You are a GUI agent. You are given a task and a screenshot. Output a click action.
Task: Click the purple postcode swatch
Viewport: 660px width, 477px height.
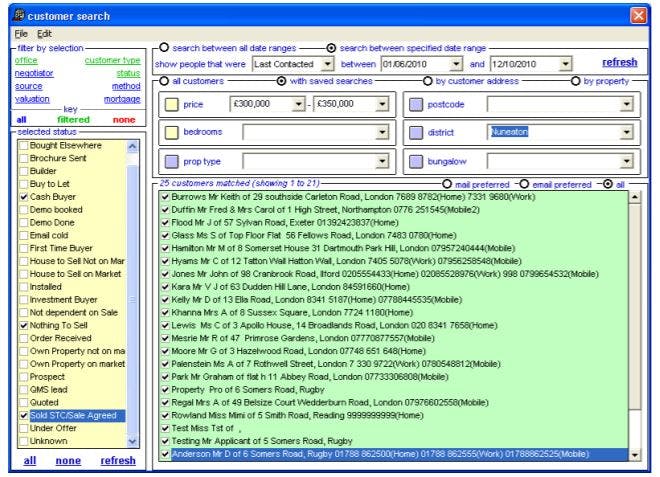[416, 104]
